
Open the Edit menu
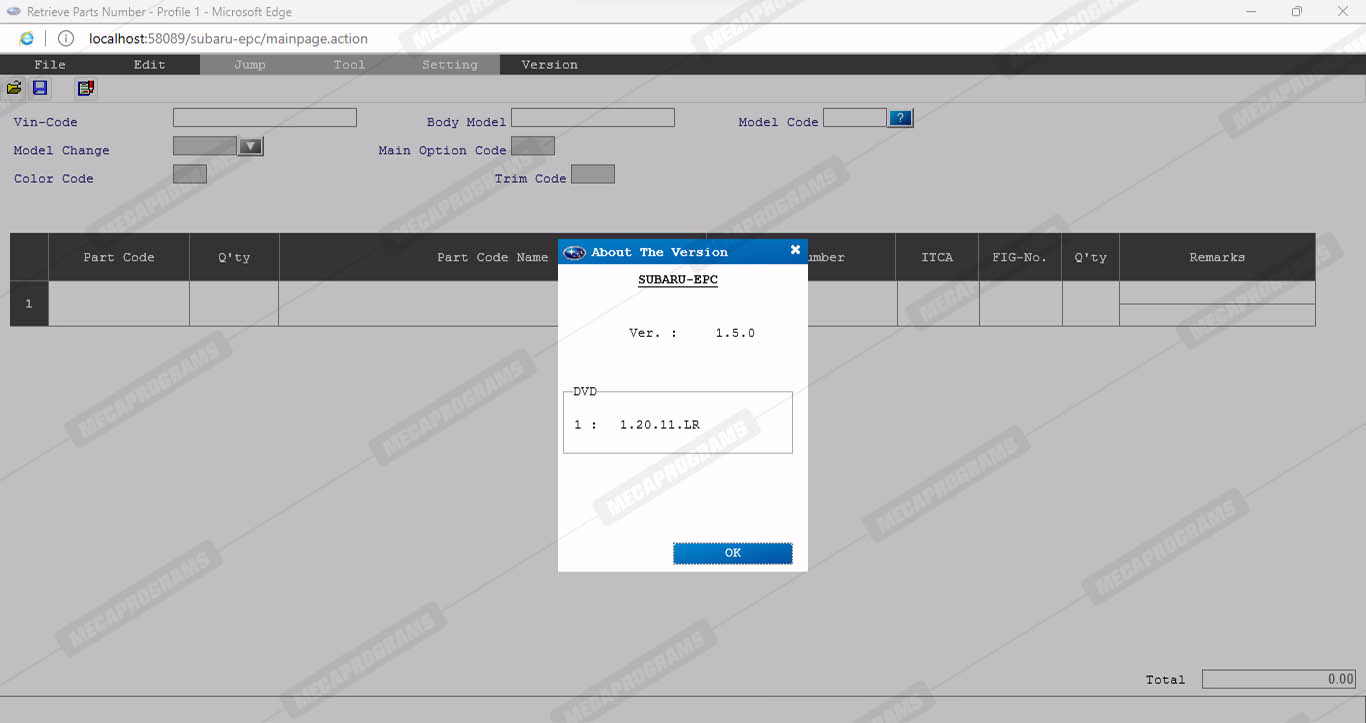point(150,65)
